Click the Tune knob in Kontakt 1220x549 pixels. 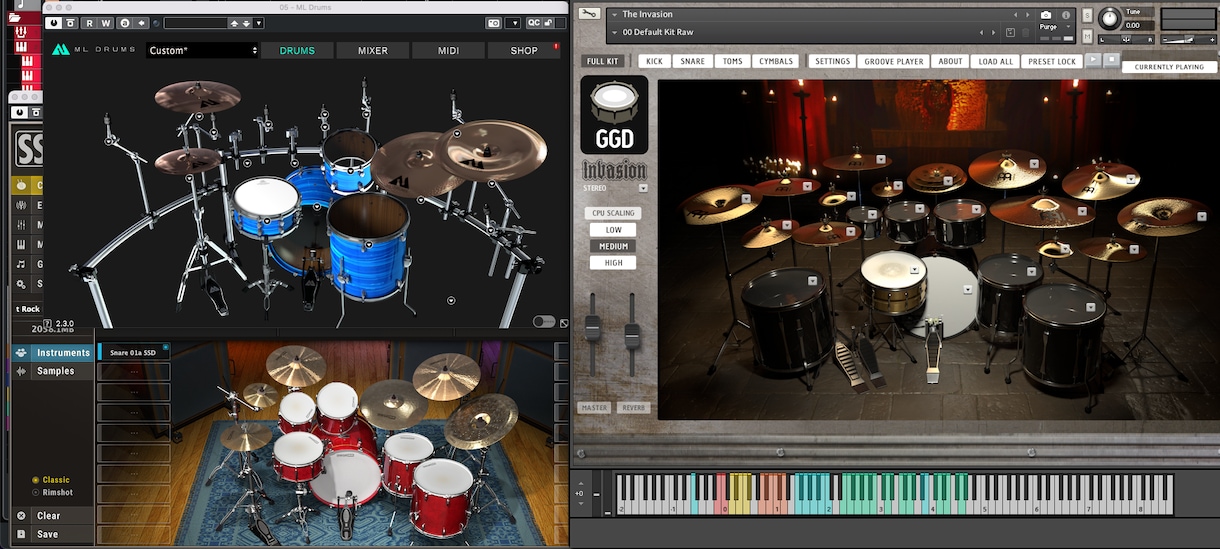click(1110, 19)
